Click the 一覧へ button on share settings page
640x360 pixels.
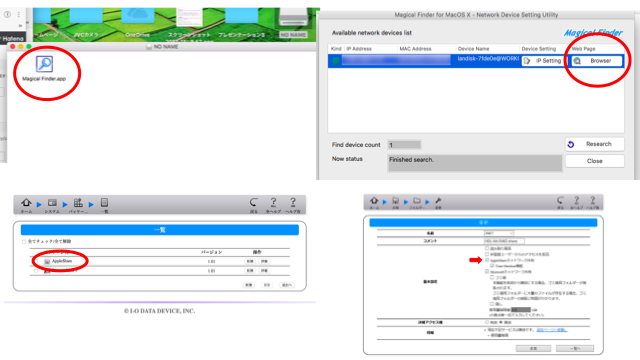pos(575,349)
